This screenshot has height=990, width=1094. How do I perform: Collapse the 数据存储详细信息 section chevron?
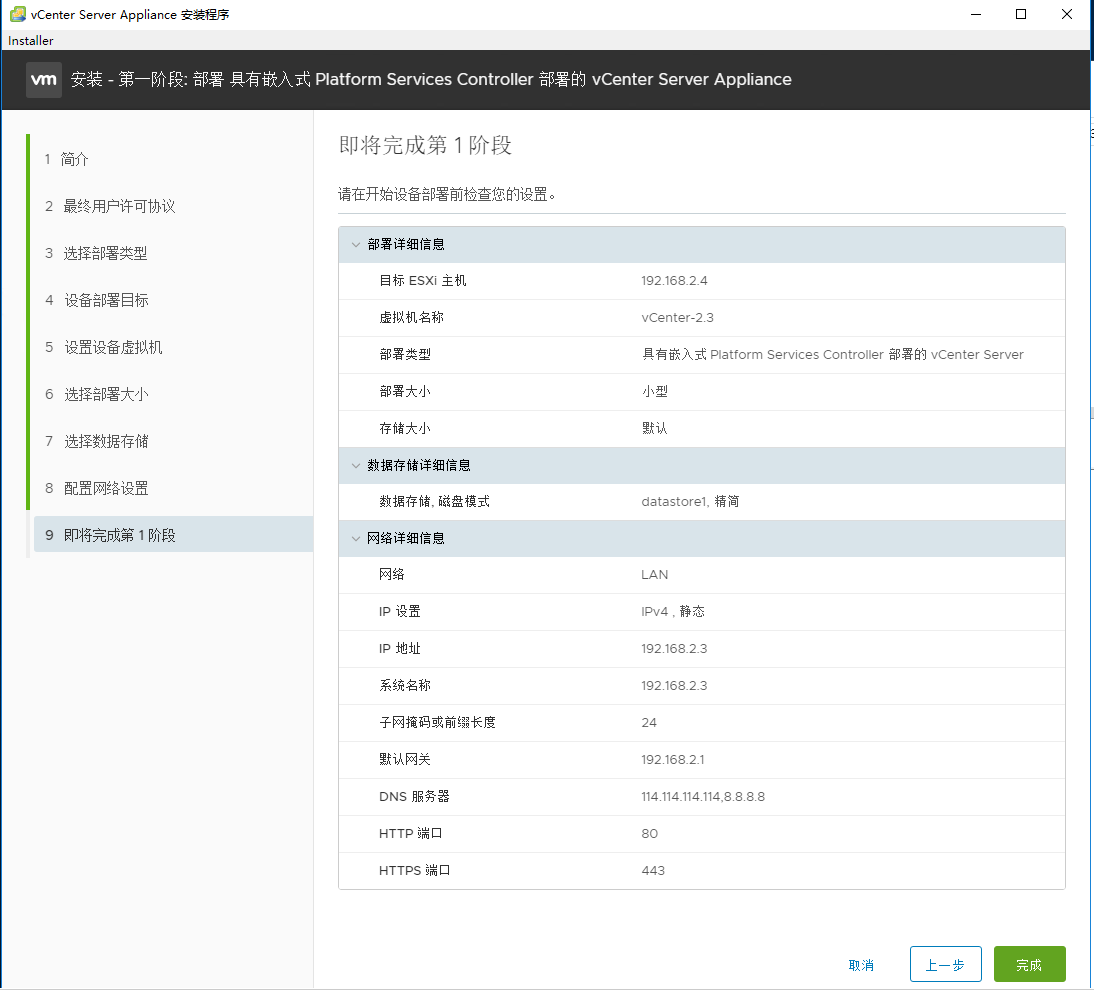click(356, 466)
